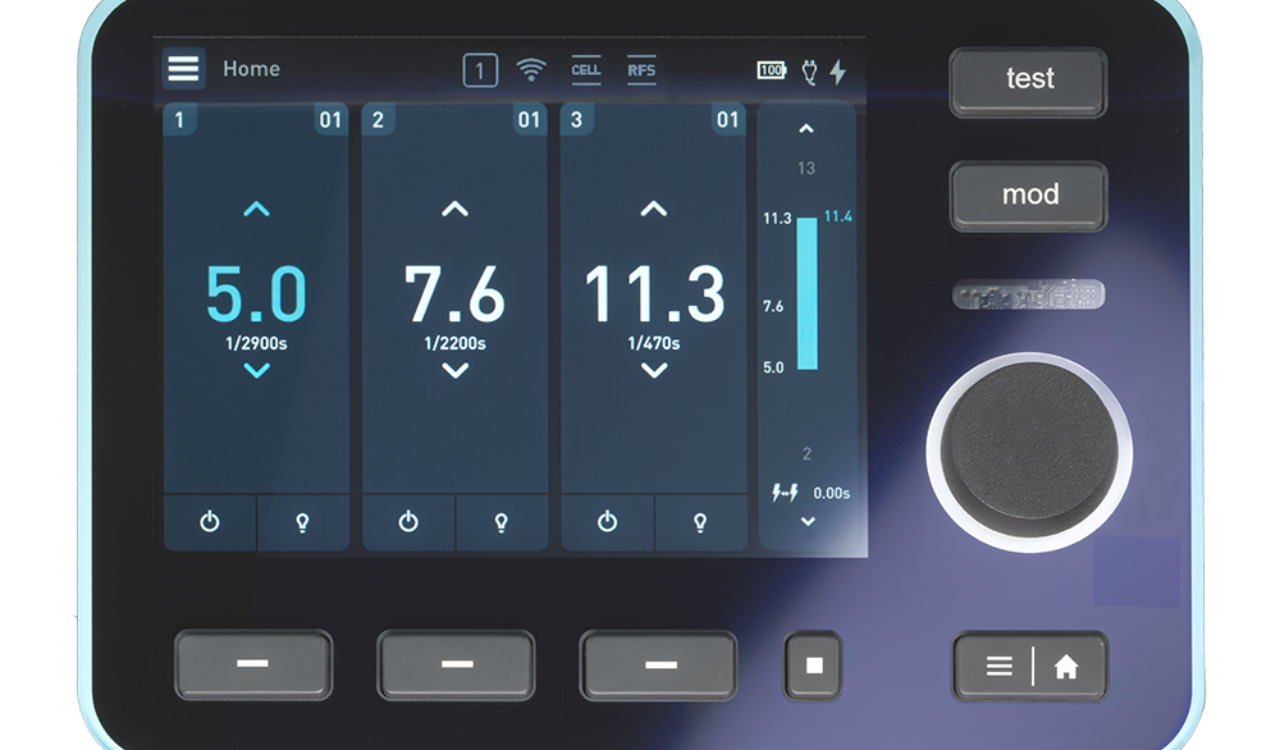The image size is (1280, 750).
Task: Push the minus button under group 1
Action: pos(253,665)
